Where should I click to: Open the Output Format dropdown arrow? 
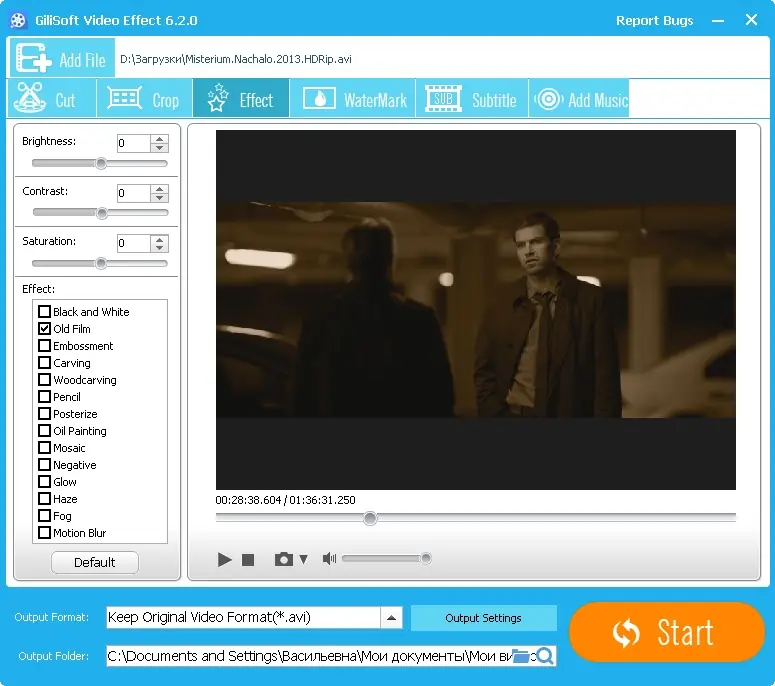click(391, 617)
